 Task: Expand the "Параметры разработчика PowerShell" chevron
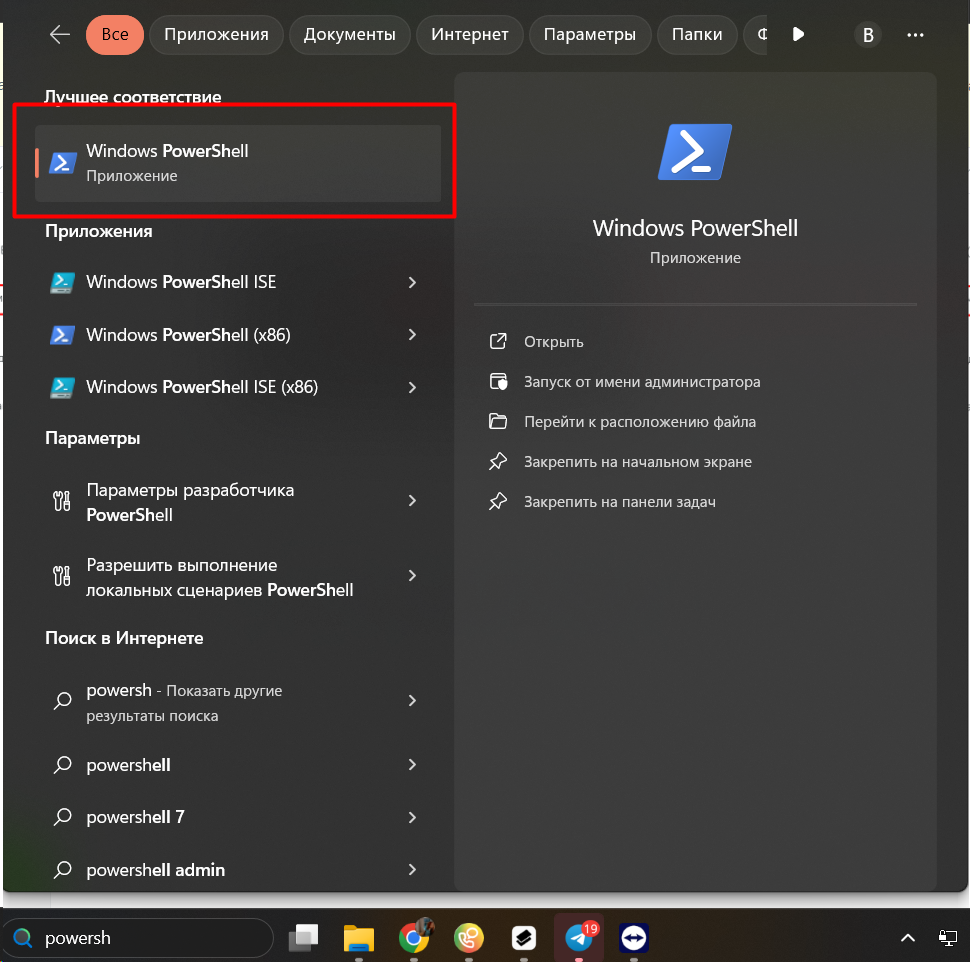(412, 500)
